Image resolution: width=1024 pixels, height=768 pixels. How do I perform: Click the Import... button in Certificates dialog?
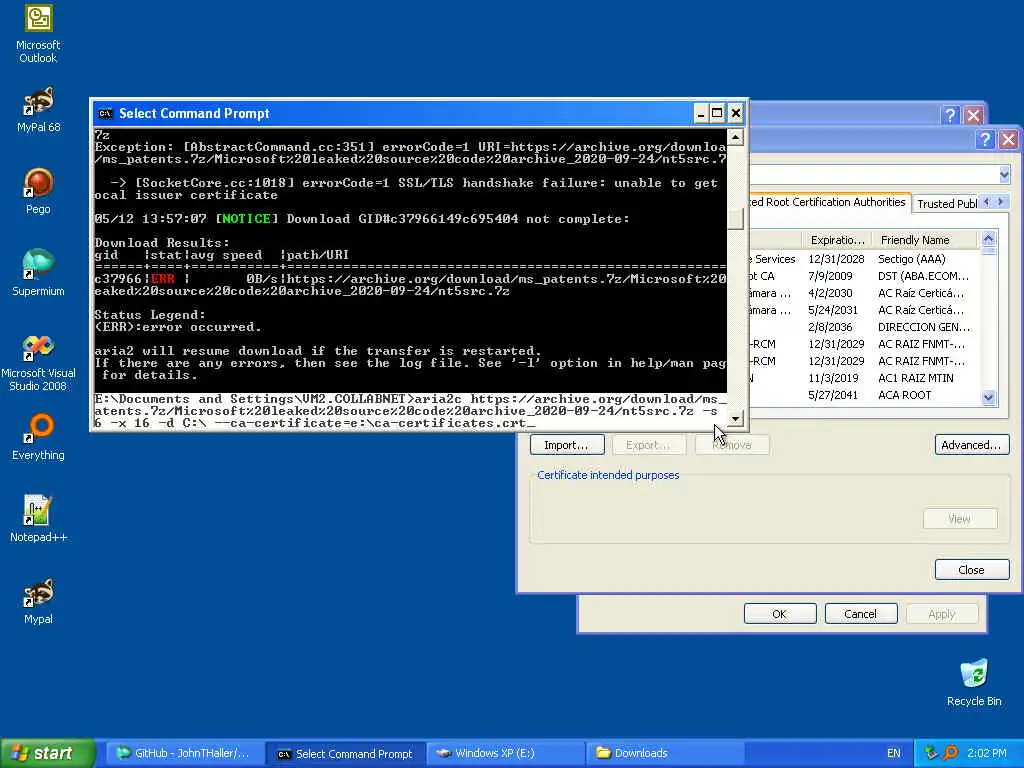(566, 445)
